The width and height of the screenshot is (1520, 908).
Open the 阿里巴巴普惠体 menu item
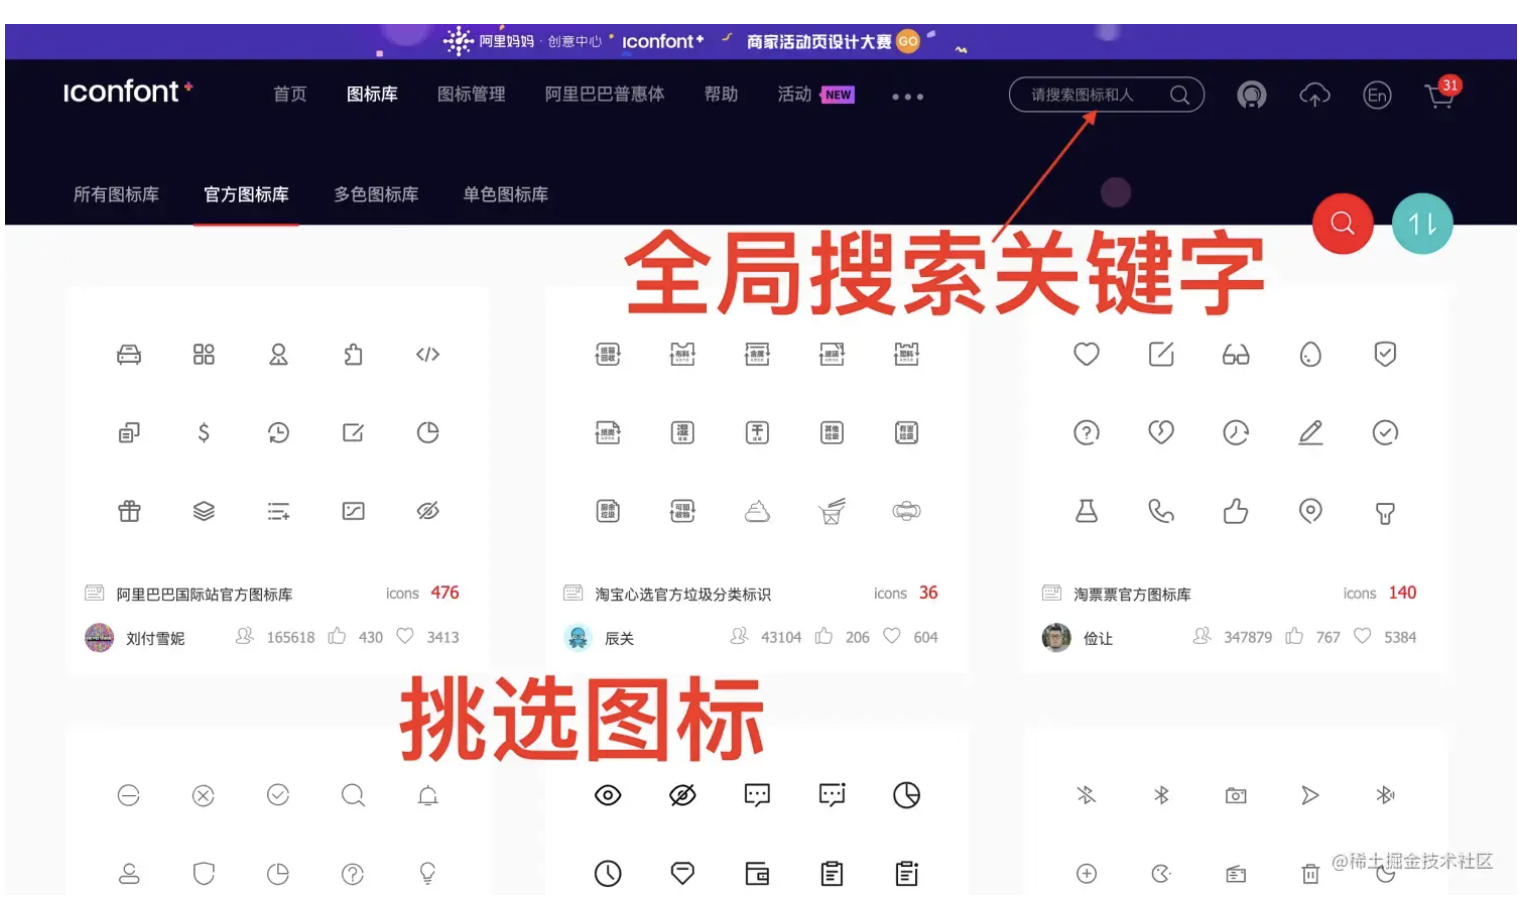coord(604,94)
